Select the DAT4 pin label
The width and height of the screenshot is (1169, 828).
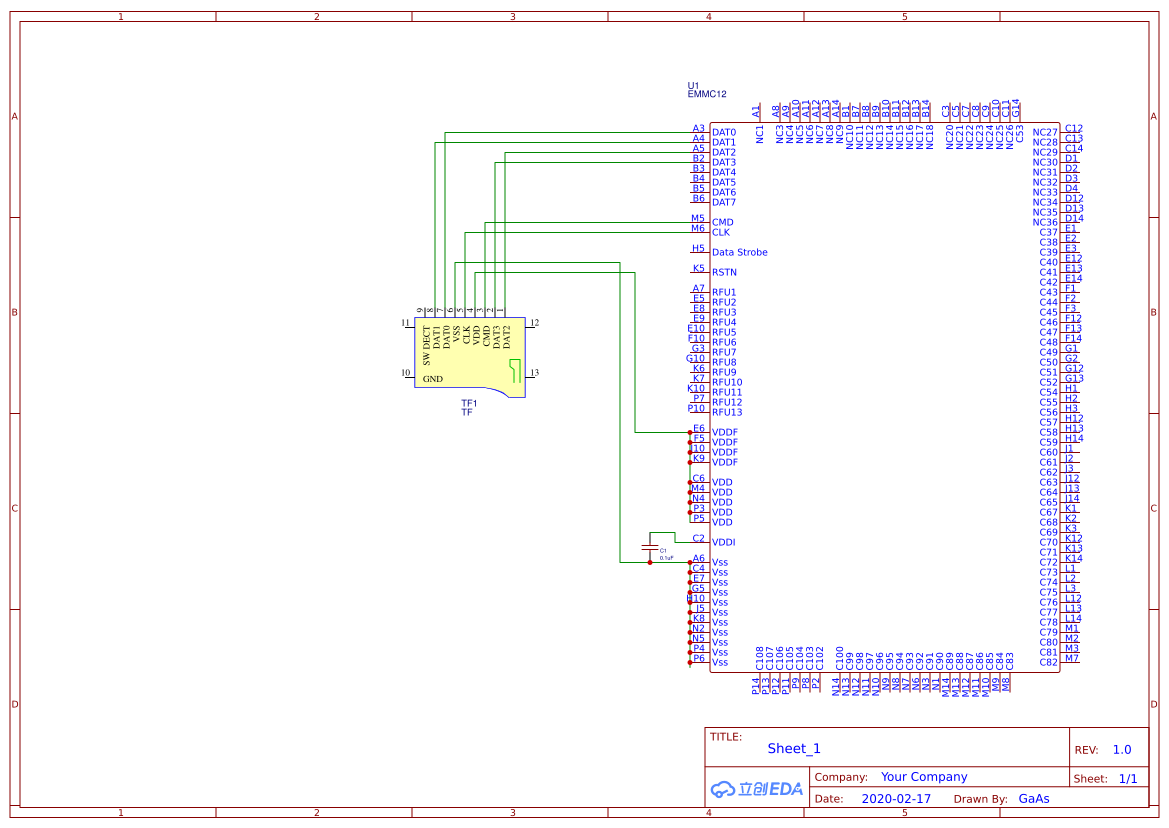pos(723,172)
